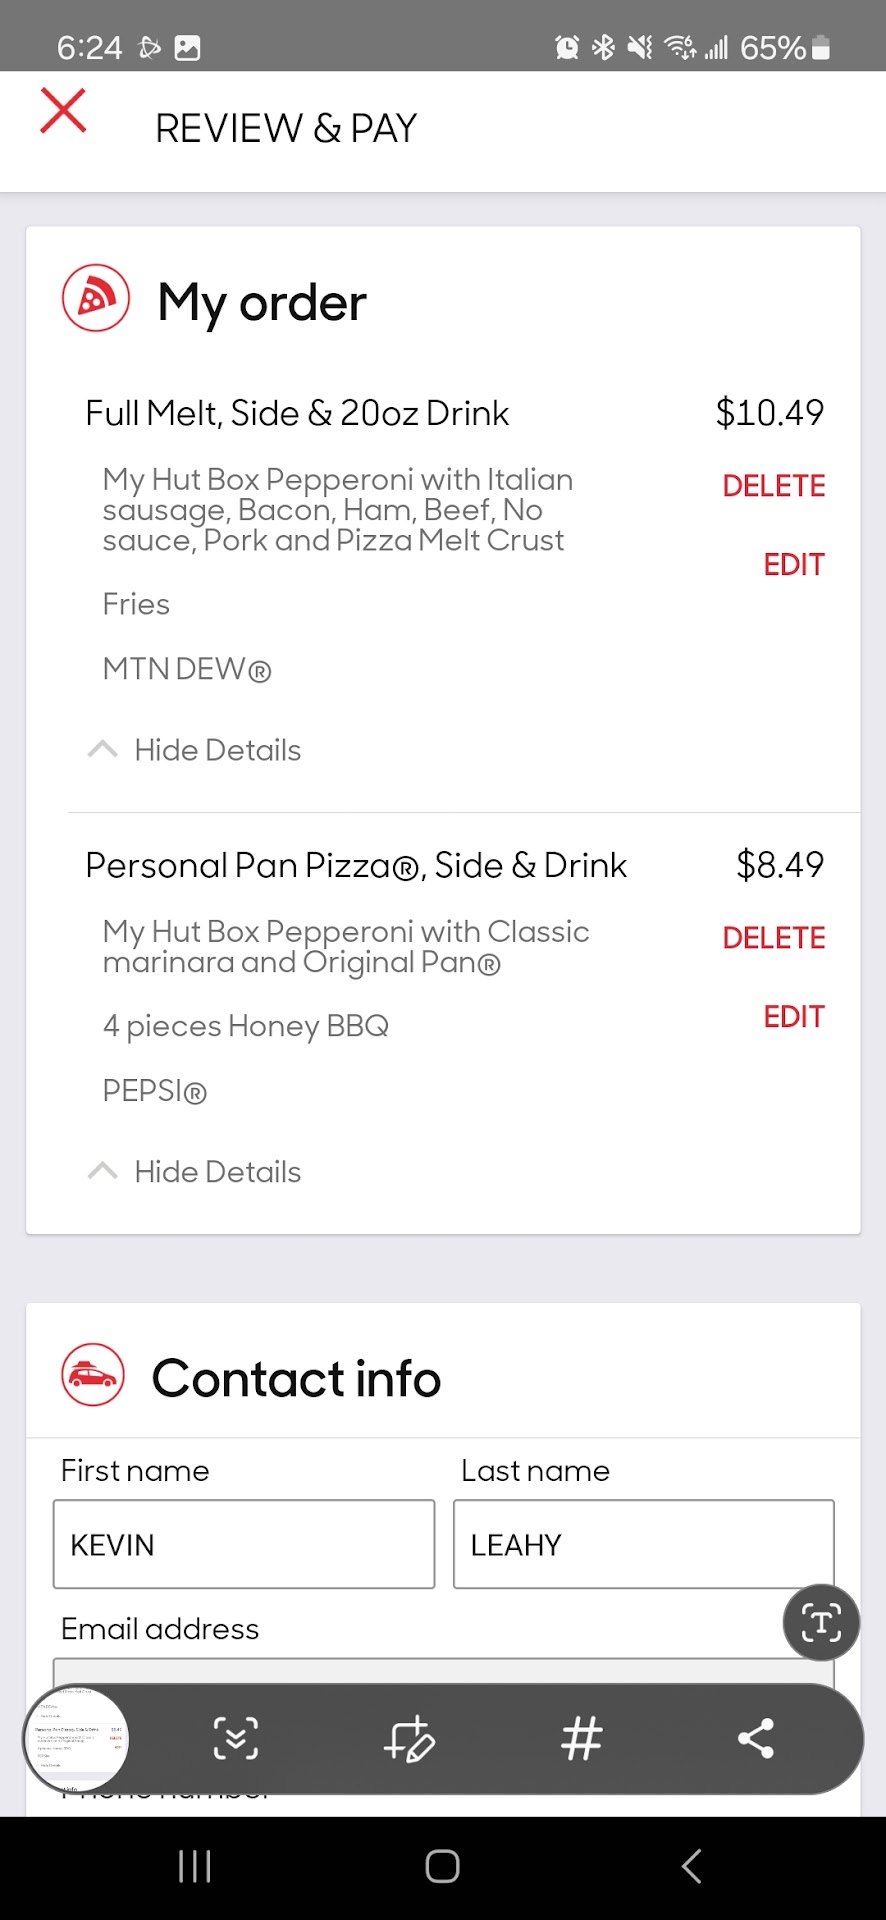Screen dimensions: 886x1920
Task: Delete the Full Melt, Side & 20oz Drink item
Action: [773, 486]
